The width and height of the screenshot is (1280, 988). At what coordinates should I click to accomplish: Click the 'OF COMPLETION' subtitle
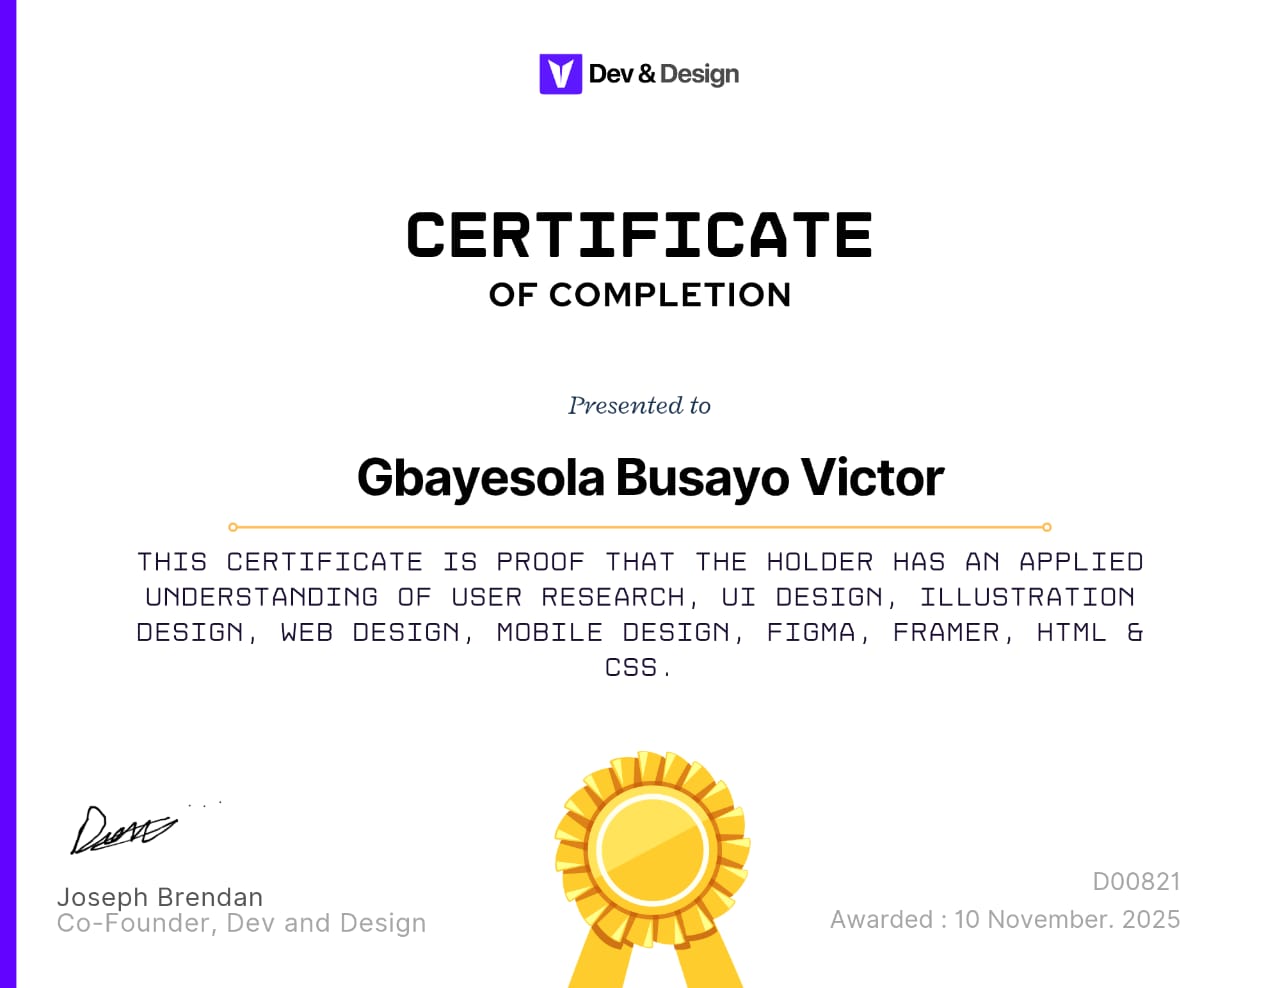(x=640, y=295)
